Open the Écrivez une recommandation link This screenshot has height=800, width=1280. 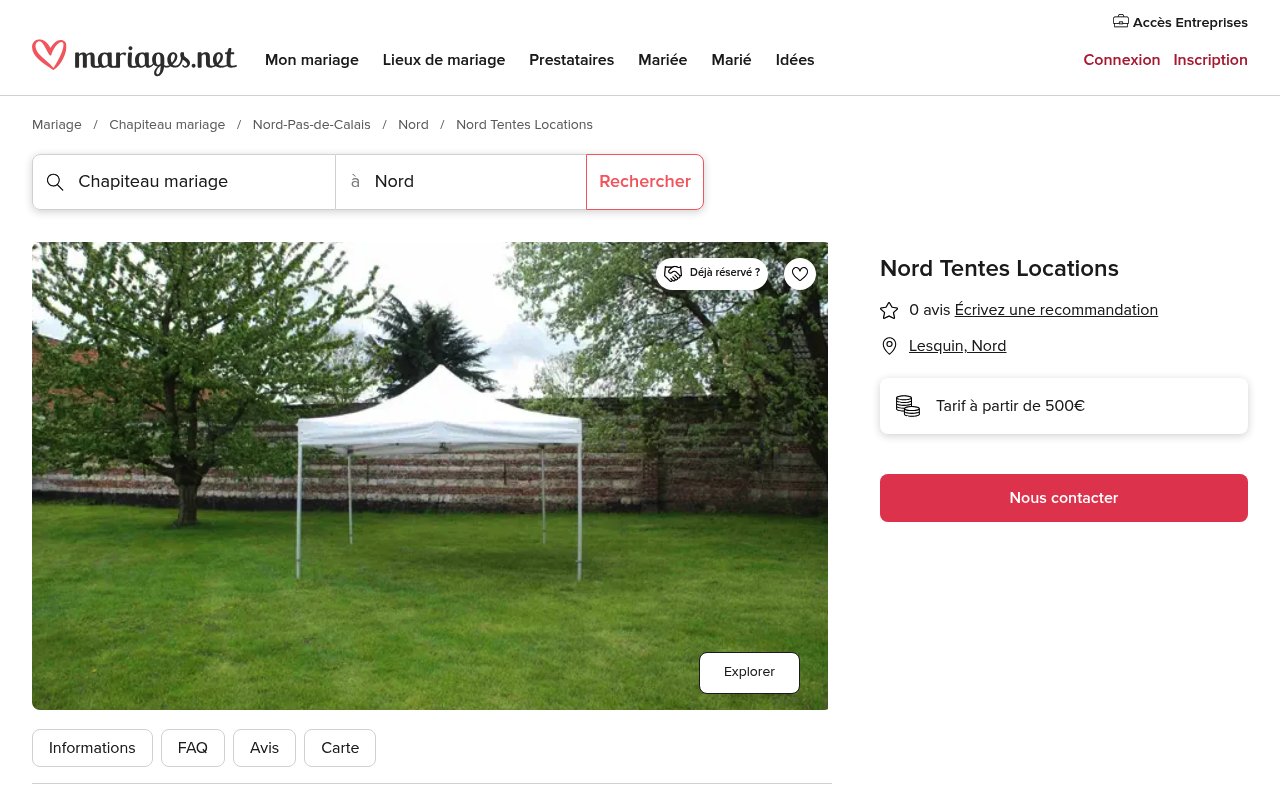point(1056,310)
